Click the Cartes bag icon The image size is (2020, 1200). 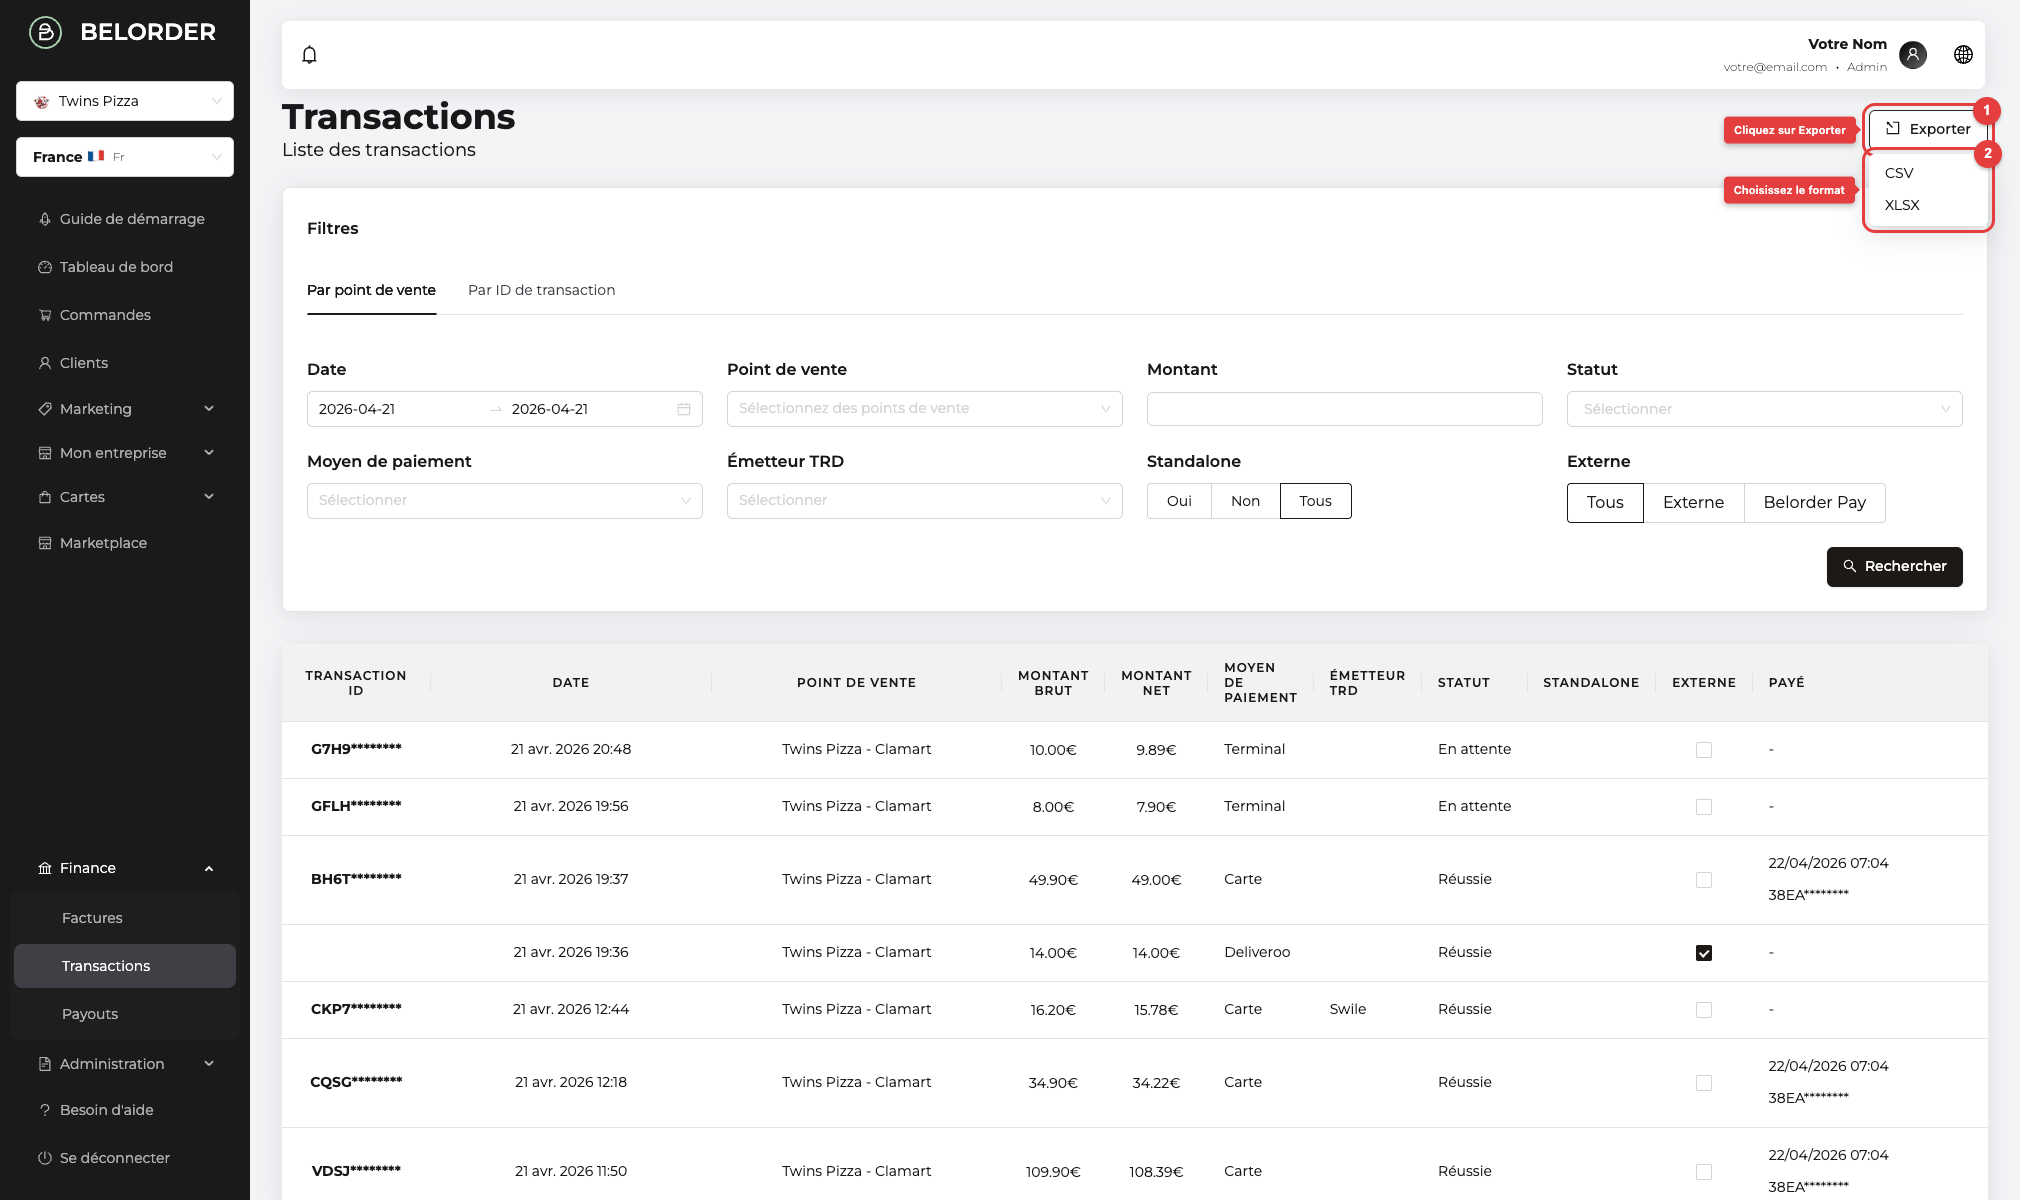[45, 497]
